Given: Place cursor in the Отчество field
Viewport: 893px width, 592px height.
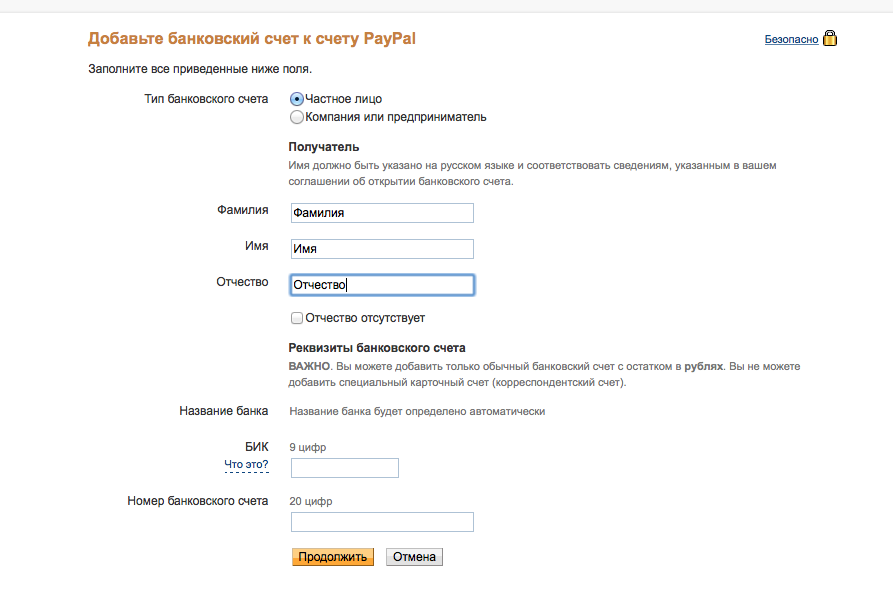Looking at the screenshot, I should pos(381,285).
